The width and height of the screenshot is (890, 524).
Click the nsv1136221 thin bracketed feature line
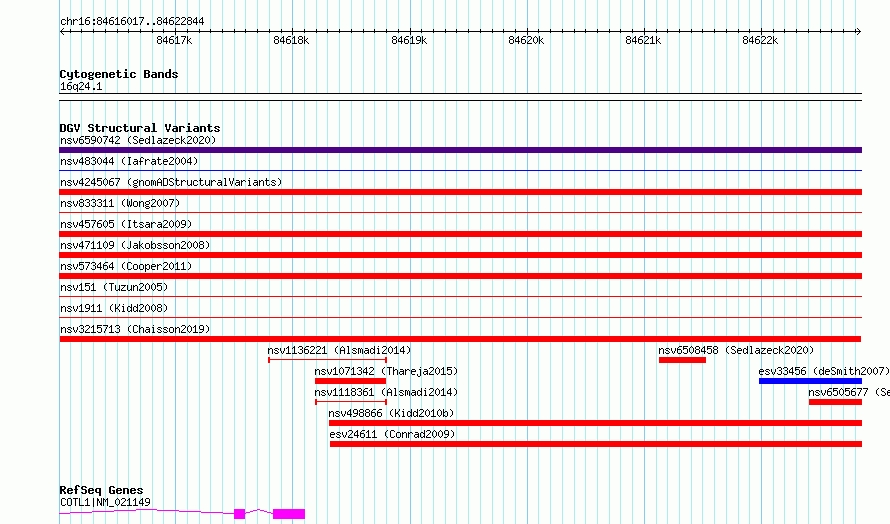pyautogui.click(x=328, y=360)
